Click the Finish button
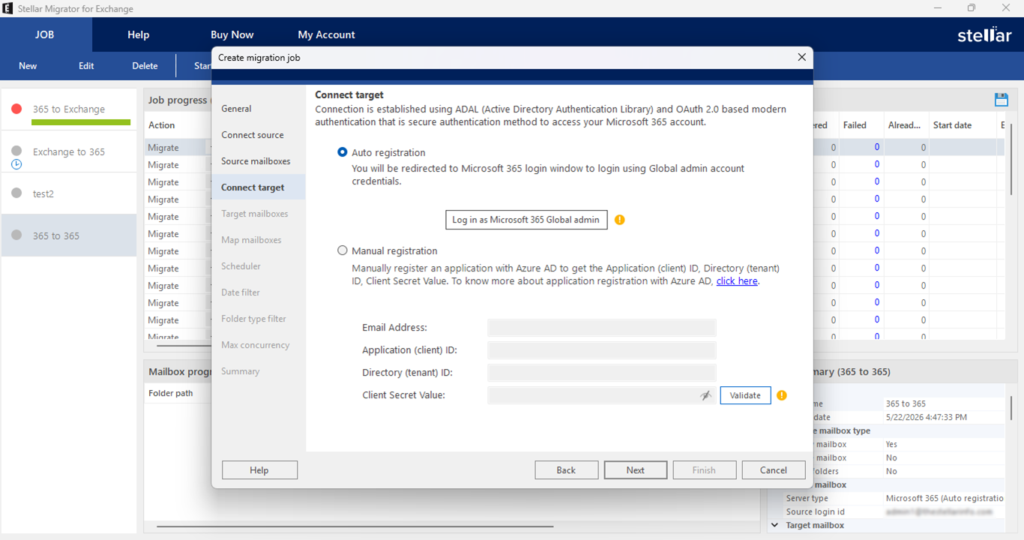1024x540 pixels. (x=704, y=470)
